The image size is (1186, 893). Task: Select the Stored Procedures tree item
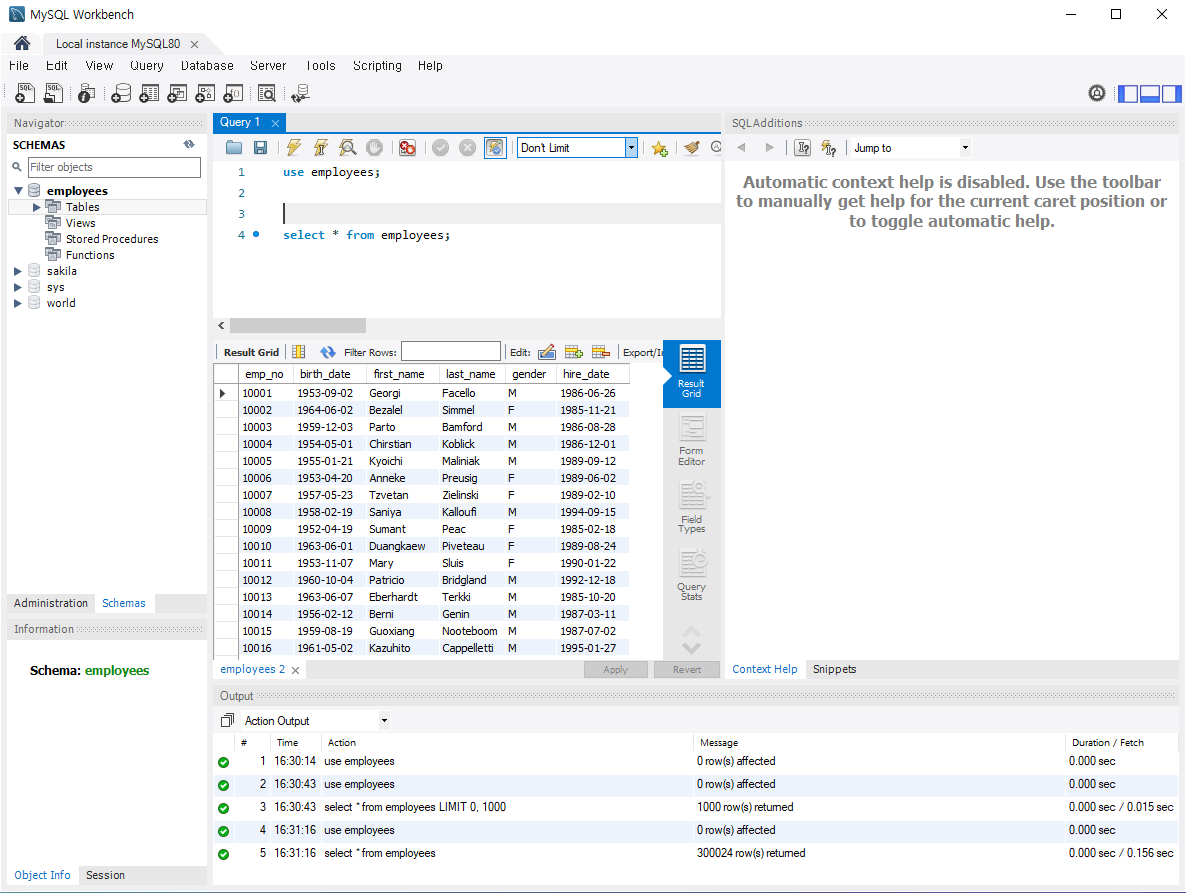pos(112,239)
